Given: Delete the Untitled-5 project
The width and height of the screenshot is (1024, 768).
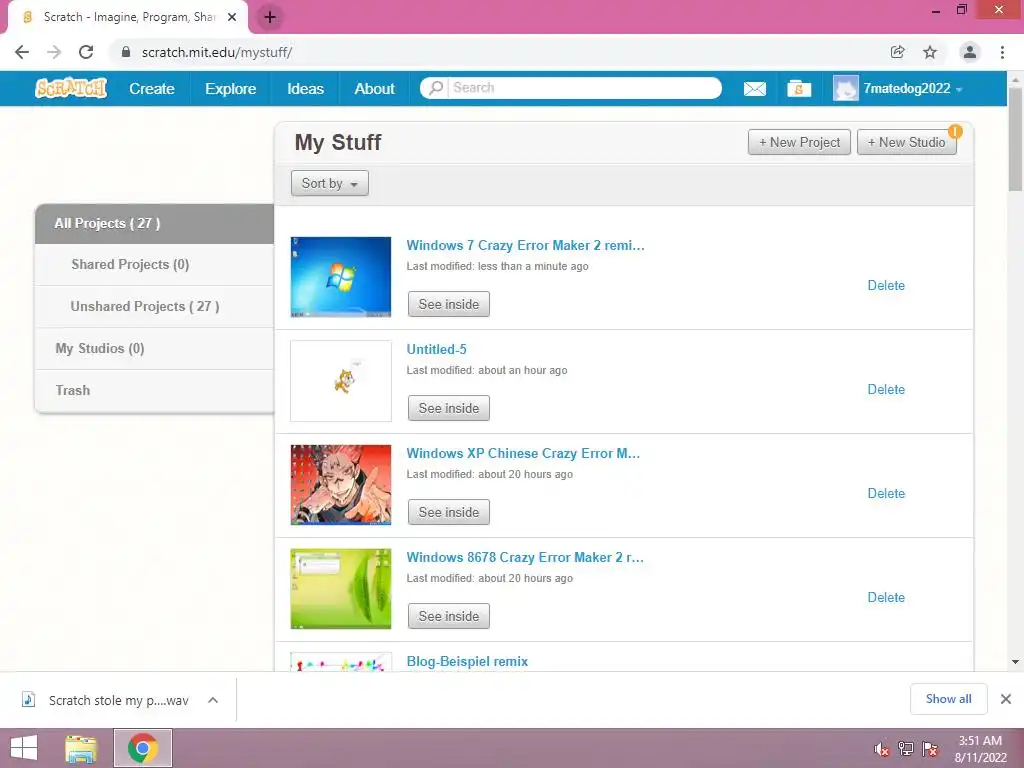Looking at the screenshot, I should point(886,389).
